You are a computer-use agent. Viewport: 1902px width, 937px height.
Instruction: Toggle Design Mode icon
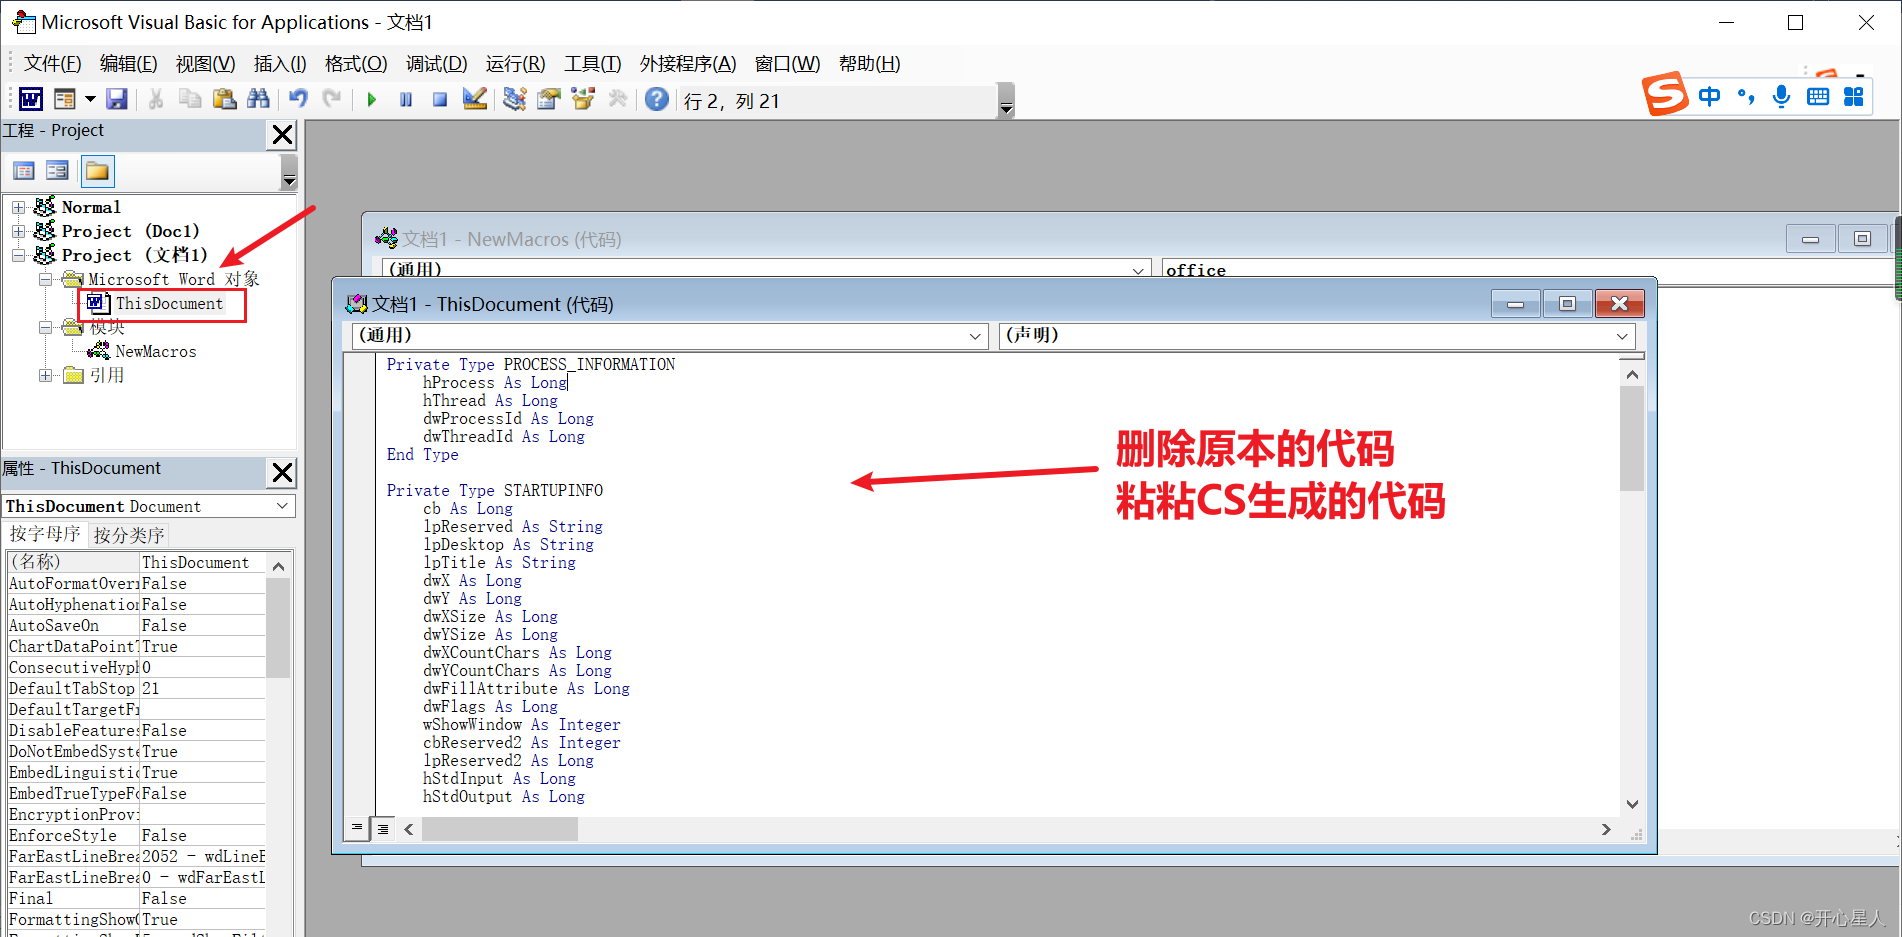tap(475, 99)
